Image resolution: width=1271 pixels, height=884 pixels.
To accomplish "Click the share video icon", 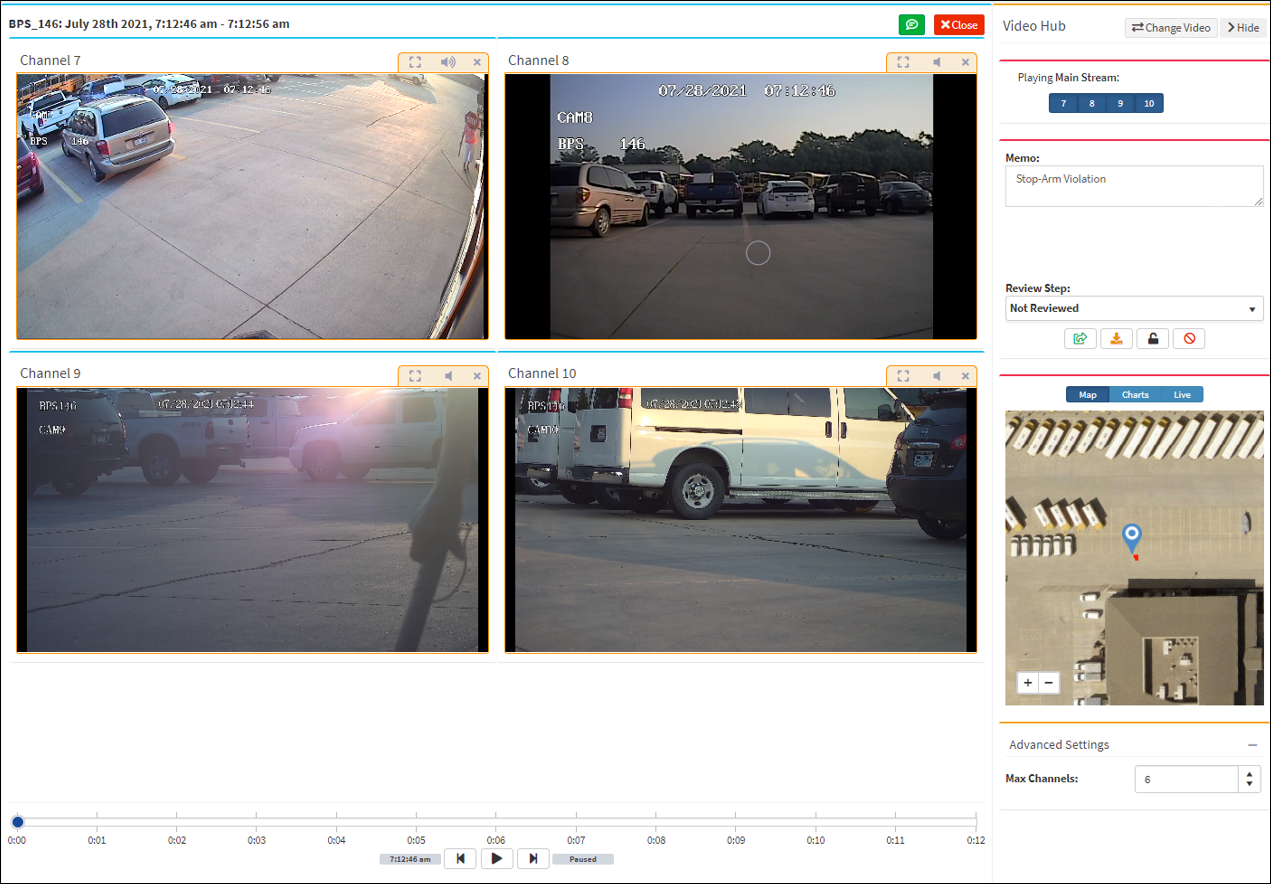I will click(1080, 339).
